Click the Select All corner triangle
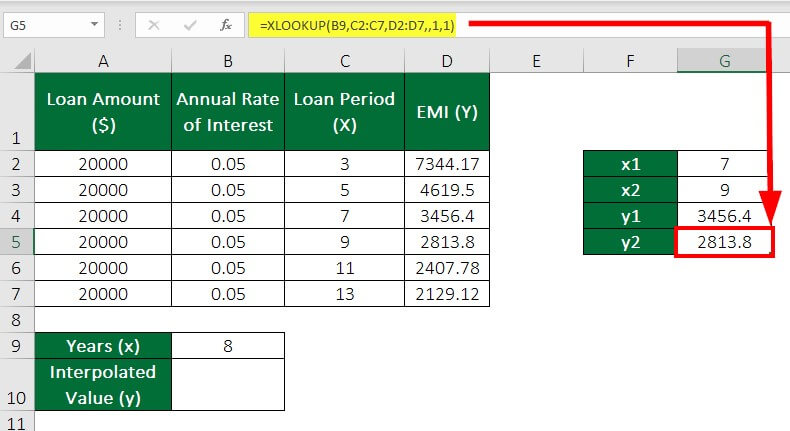The height and width of the screenshot is (431, 790). click(23, 61)
